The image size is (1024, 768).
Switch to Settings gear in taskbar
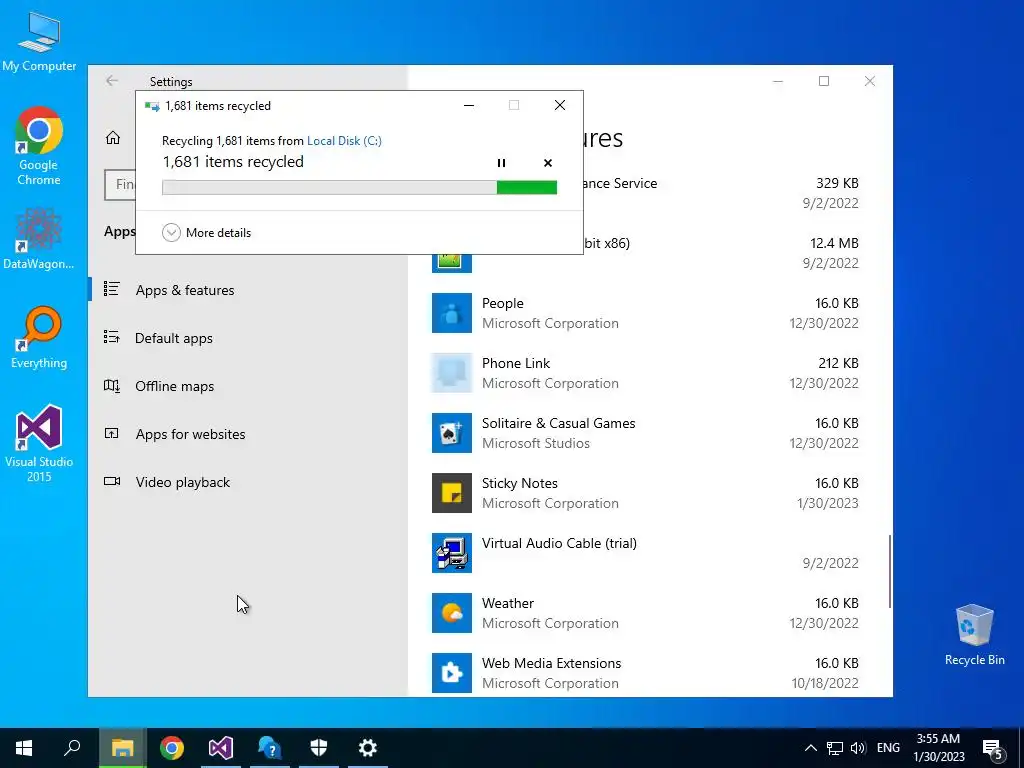click(x=368, y=748)
